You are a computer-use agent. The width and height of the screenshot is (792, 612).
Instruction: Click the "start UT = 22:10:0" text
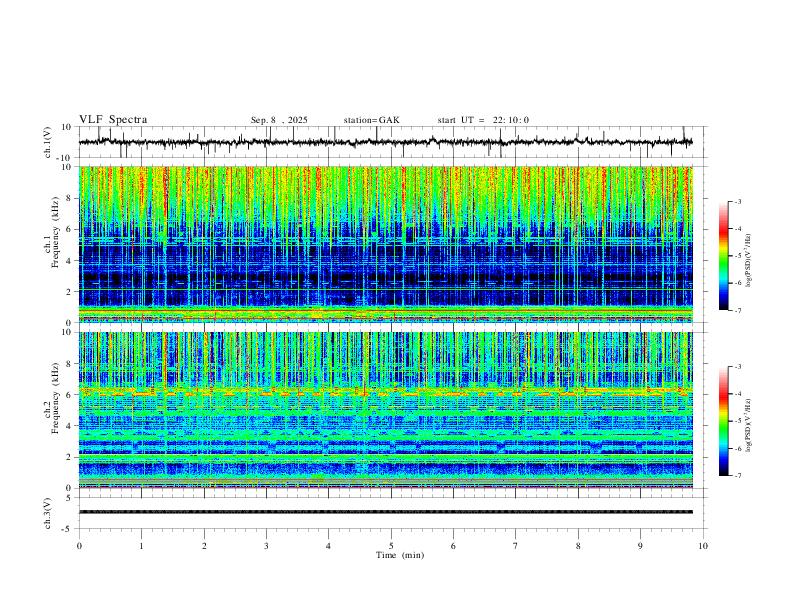pyautogui.click(x=483, y=120)
